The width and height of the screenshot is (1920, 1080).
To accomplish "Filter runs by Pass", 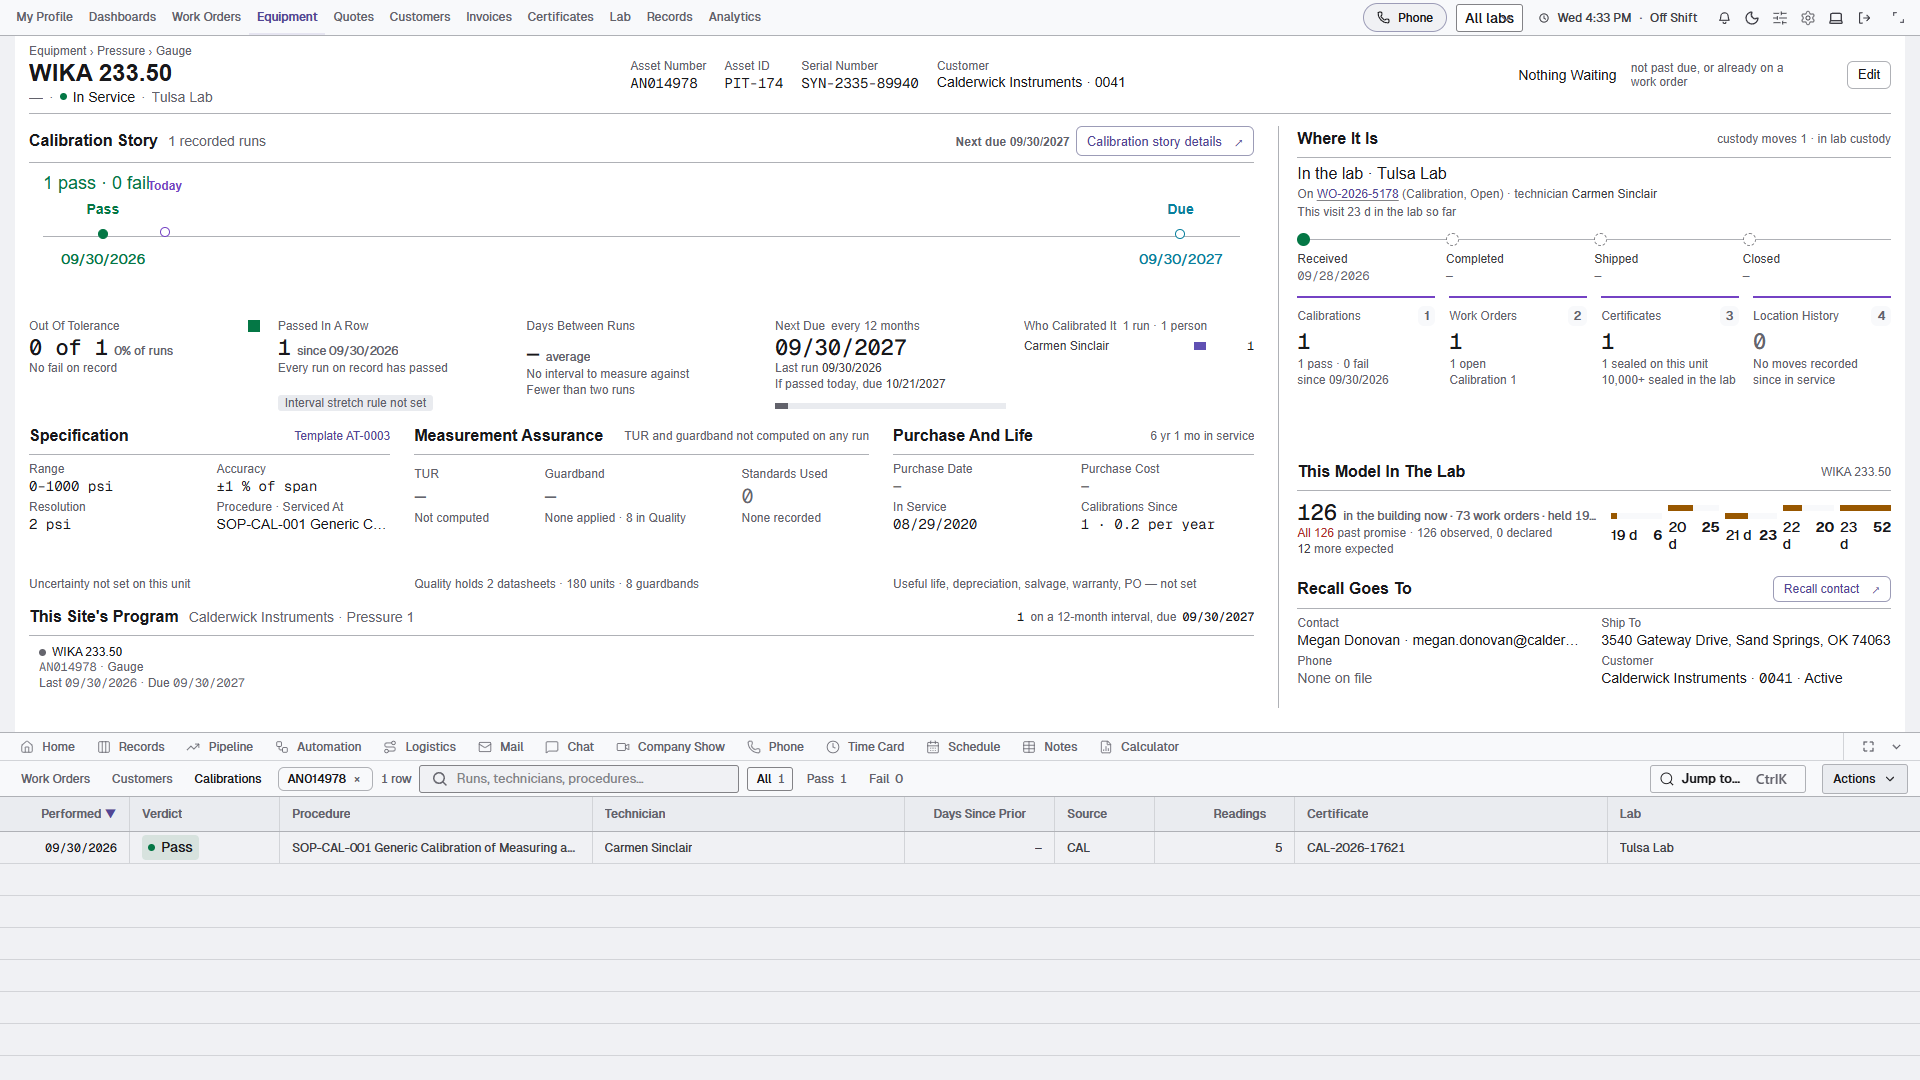I will (826, 779).
